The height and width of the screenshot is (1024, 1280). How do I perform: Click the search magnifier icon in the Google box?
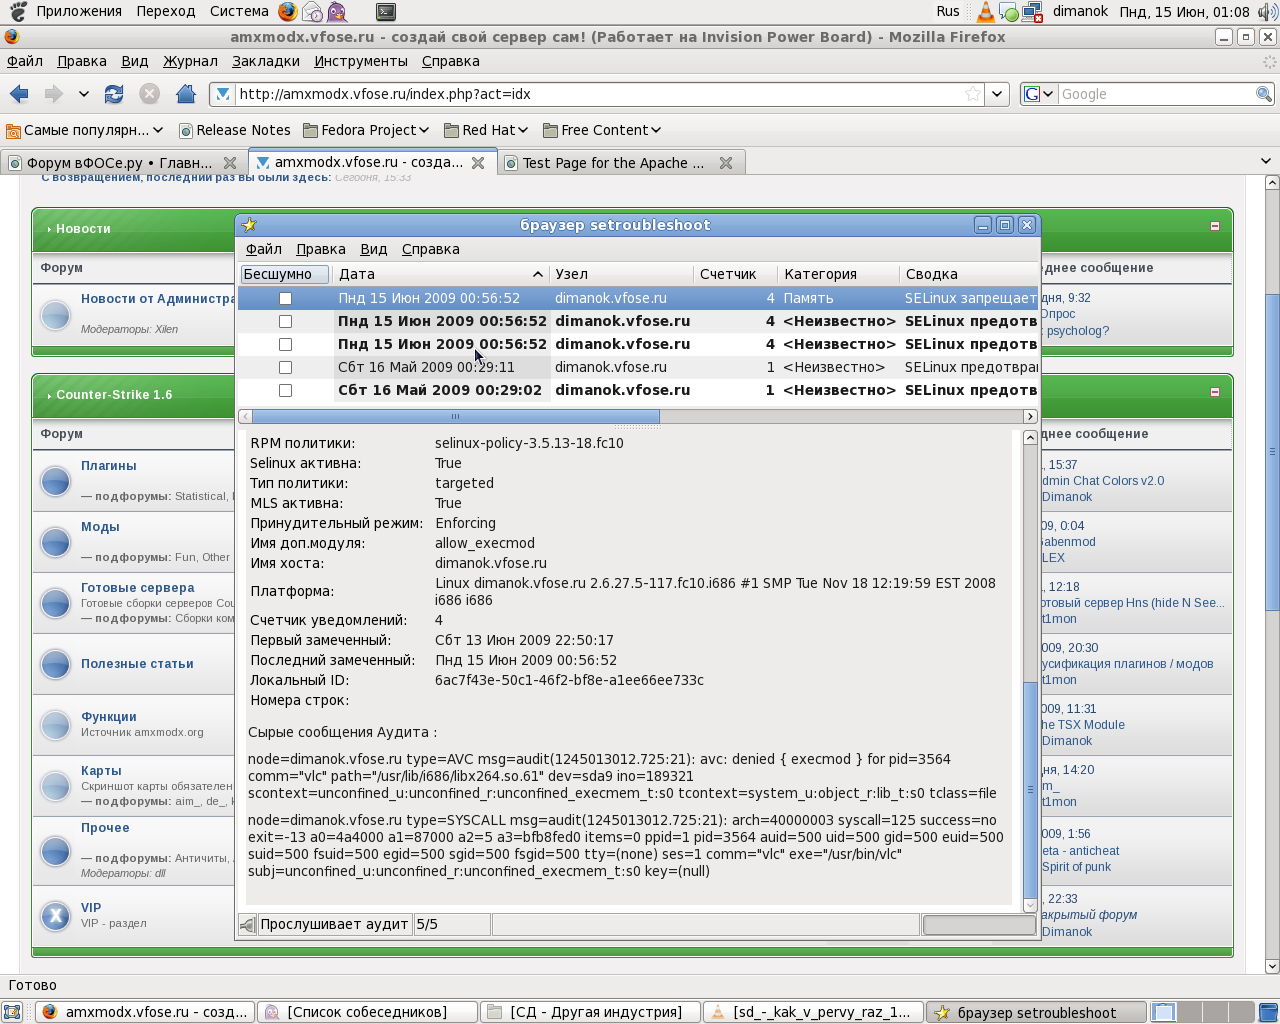1264,94
